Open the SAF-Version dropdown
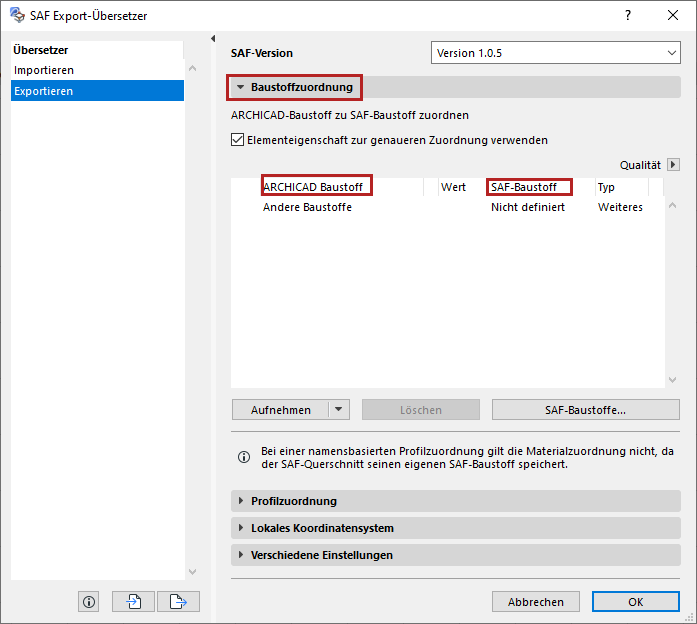697x624 pixels. (556, 53)
